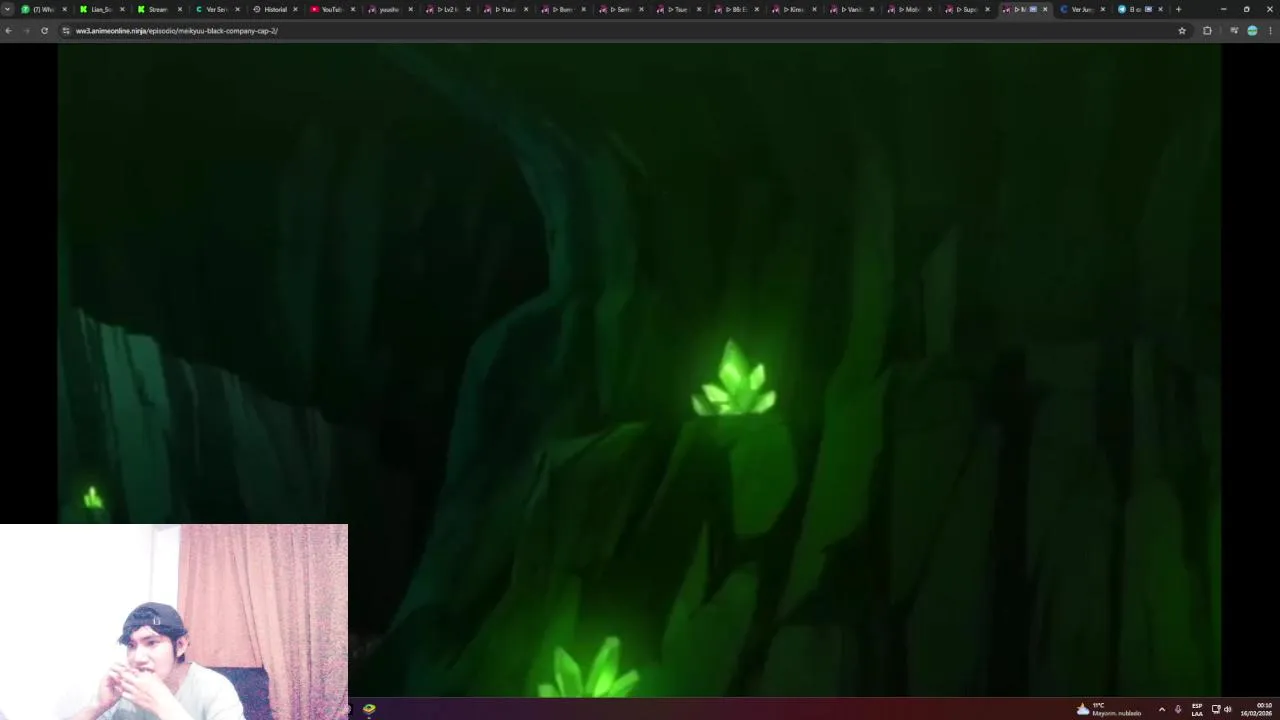Open the tab search dropdown arrow

coord(8,9)
